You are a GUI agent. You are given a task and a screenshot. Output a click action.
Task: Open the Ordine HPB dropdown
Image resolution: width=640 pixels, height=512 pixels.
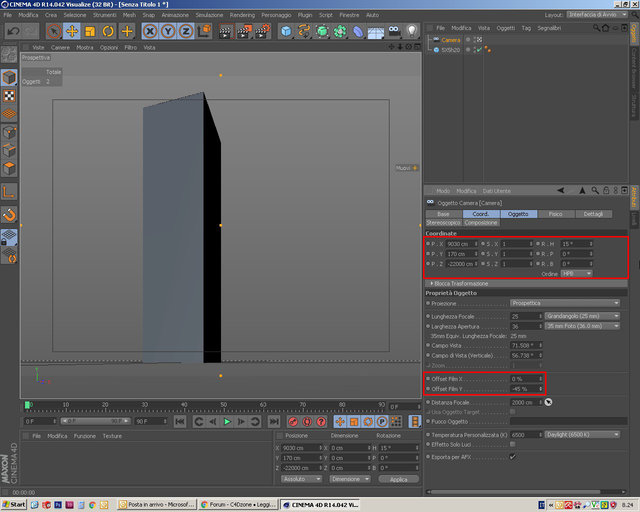576,274
